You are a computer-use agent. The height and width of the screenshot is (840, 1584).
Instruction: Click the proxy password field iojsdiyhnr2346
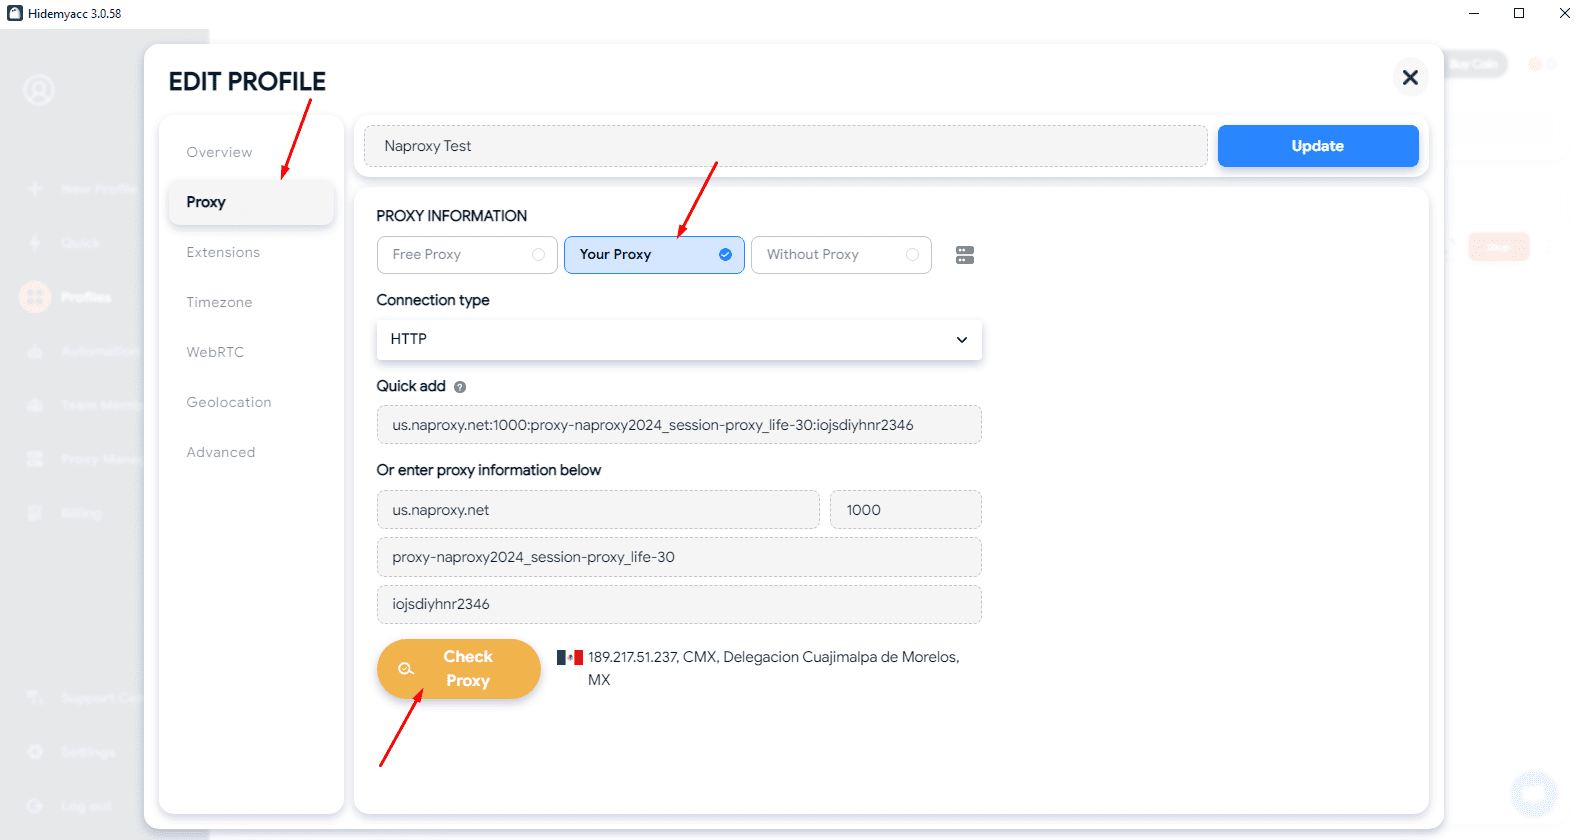(679, 604)
